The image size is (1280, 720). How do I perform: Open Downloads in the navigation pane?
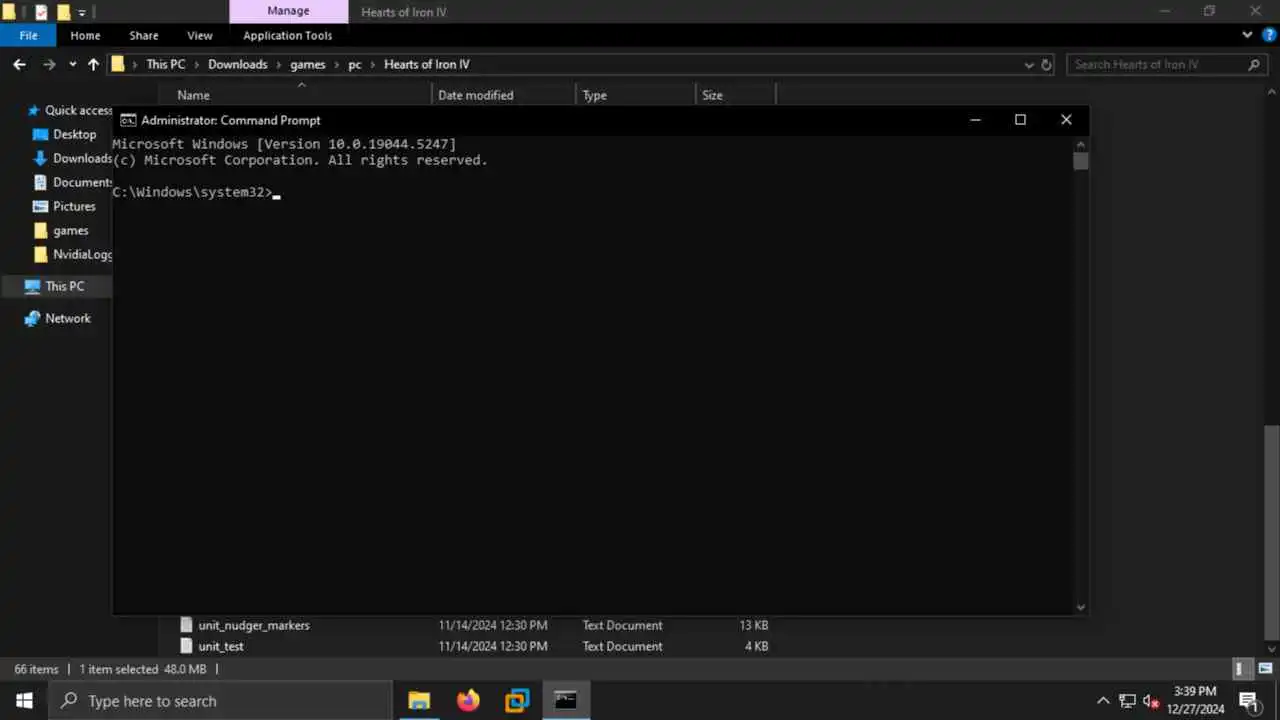click(x=74, y=158)
